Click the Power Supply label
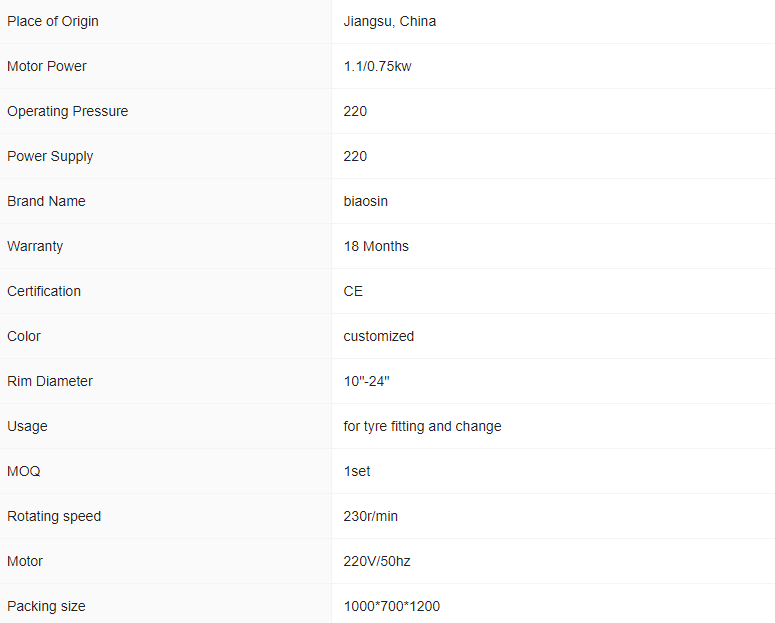Viewport: 775px width, 623px height. pos(50,156)
